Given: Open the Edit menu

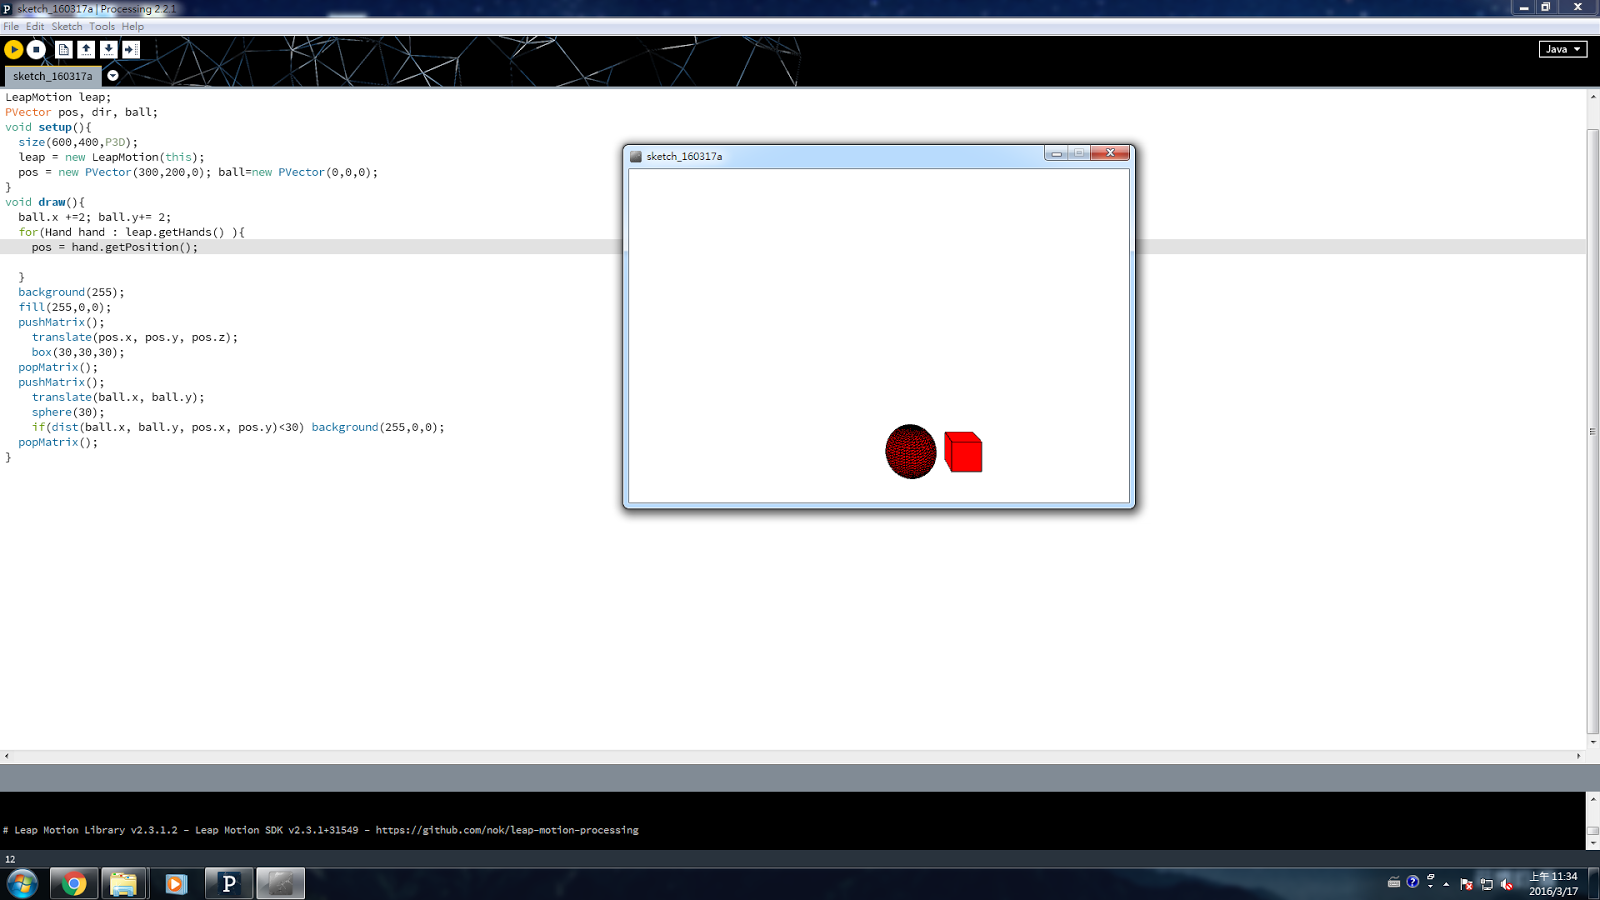Looking at the screenshot, I should click(x=35, y=27).
